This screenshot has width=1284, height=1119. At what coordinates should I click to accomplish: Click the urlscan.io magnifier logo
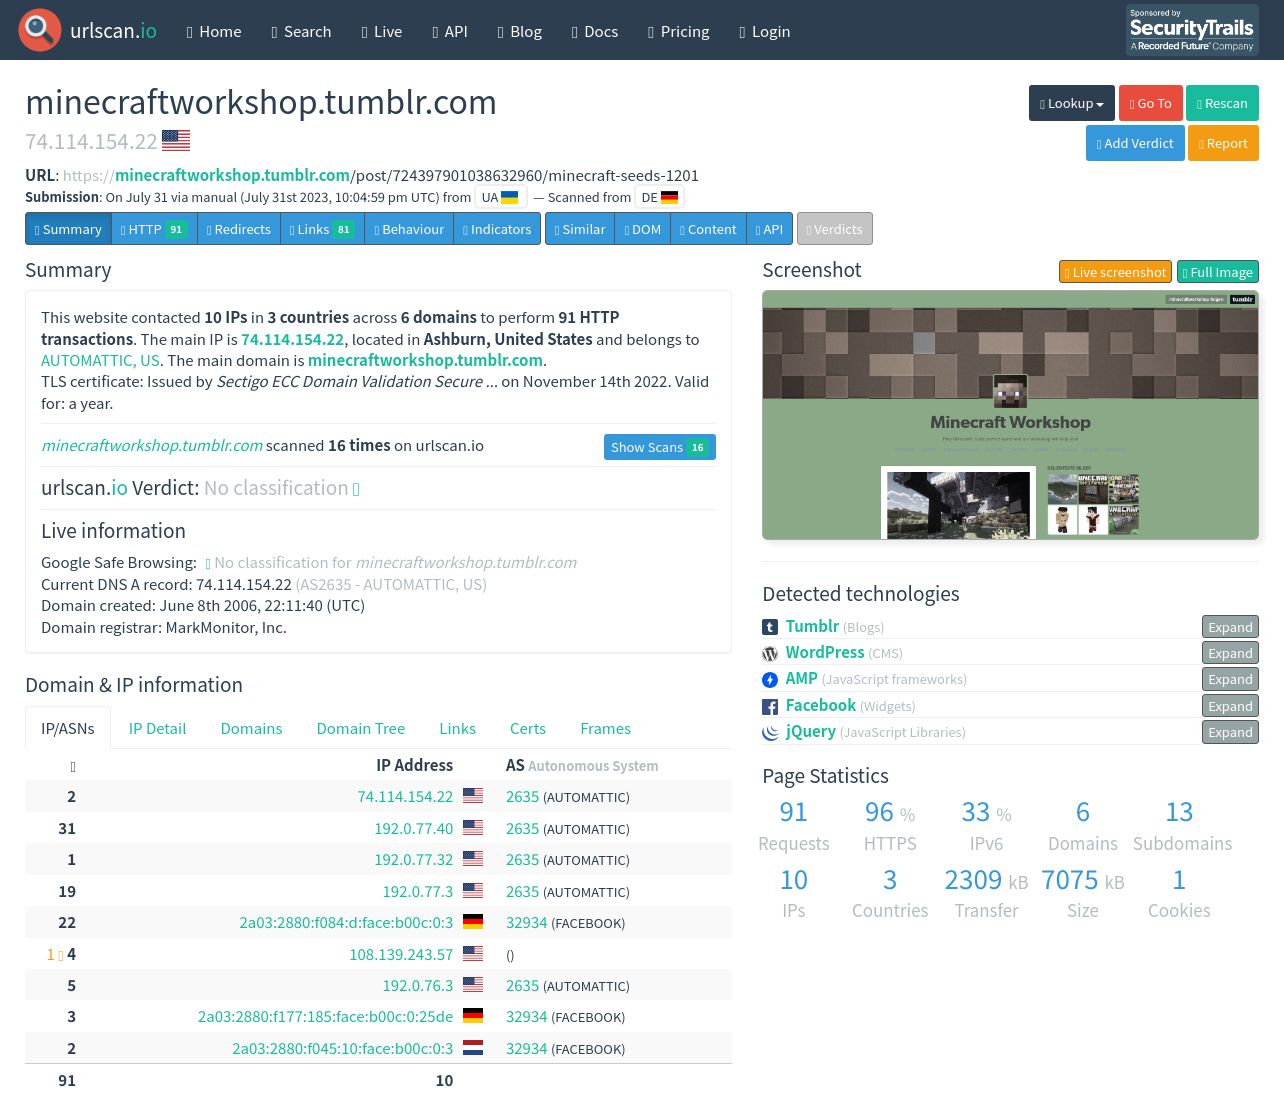tap(40, 31)
